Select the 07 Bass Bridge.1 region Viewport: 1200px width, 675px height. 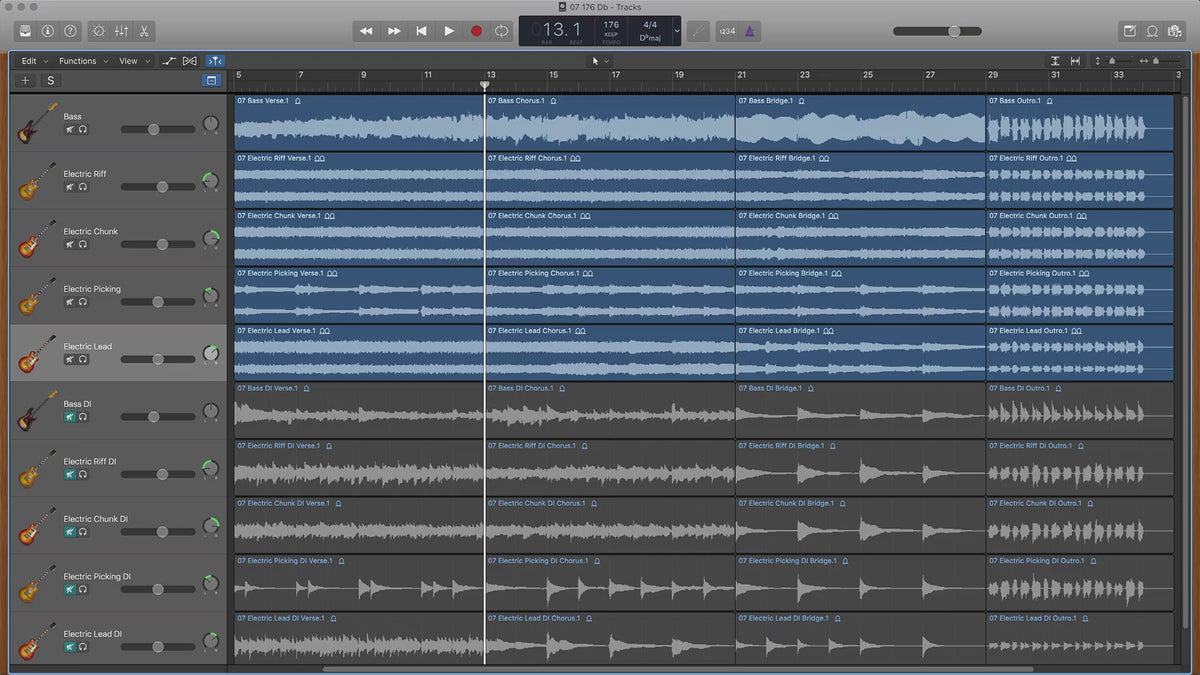[x=860, y=124]
